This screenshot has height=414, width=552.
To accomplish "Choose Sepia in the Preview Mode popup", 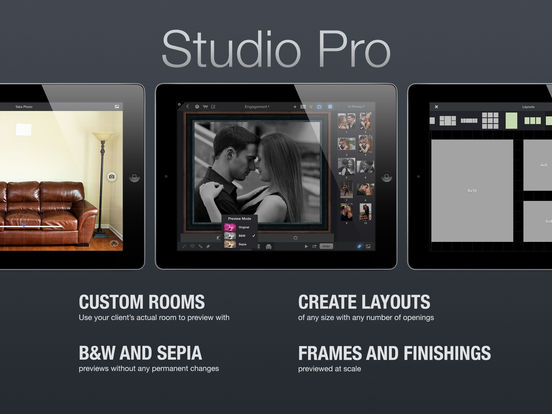I will click(x=239, y=244).
